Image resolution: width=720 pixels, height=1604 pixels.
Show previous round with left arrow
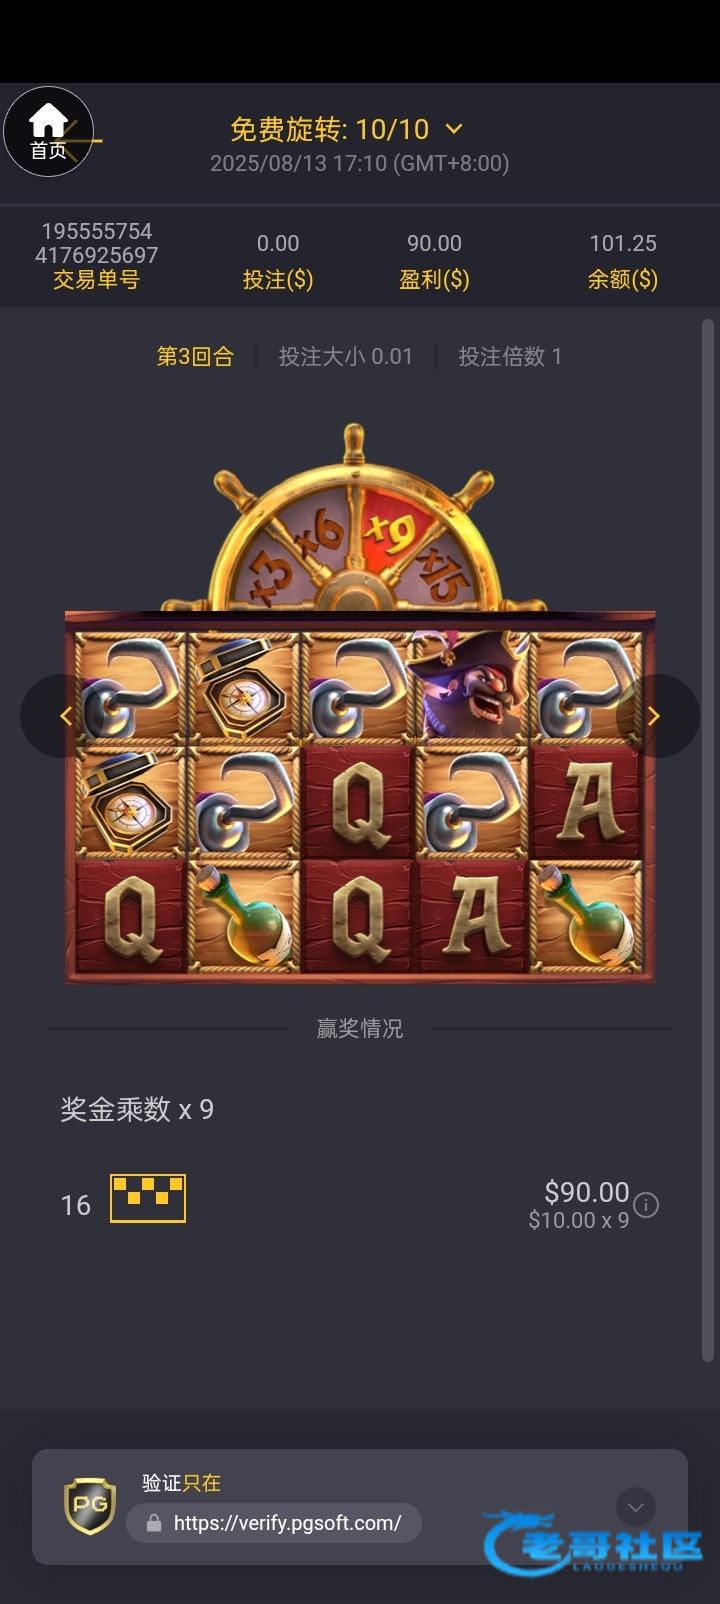click(x=62, y=715)
